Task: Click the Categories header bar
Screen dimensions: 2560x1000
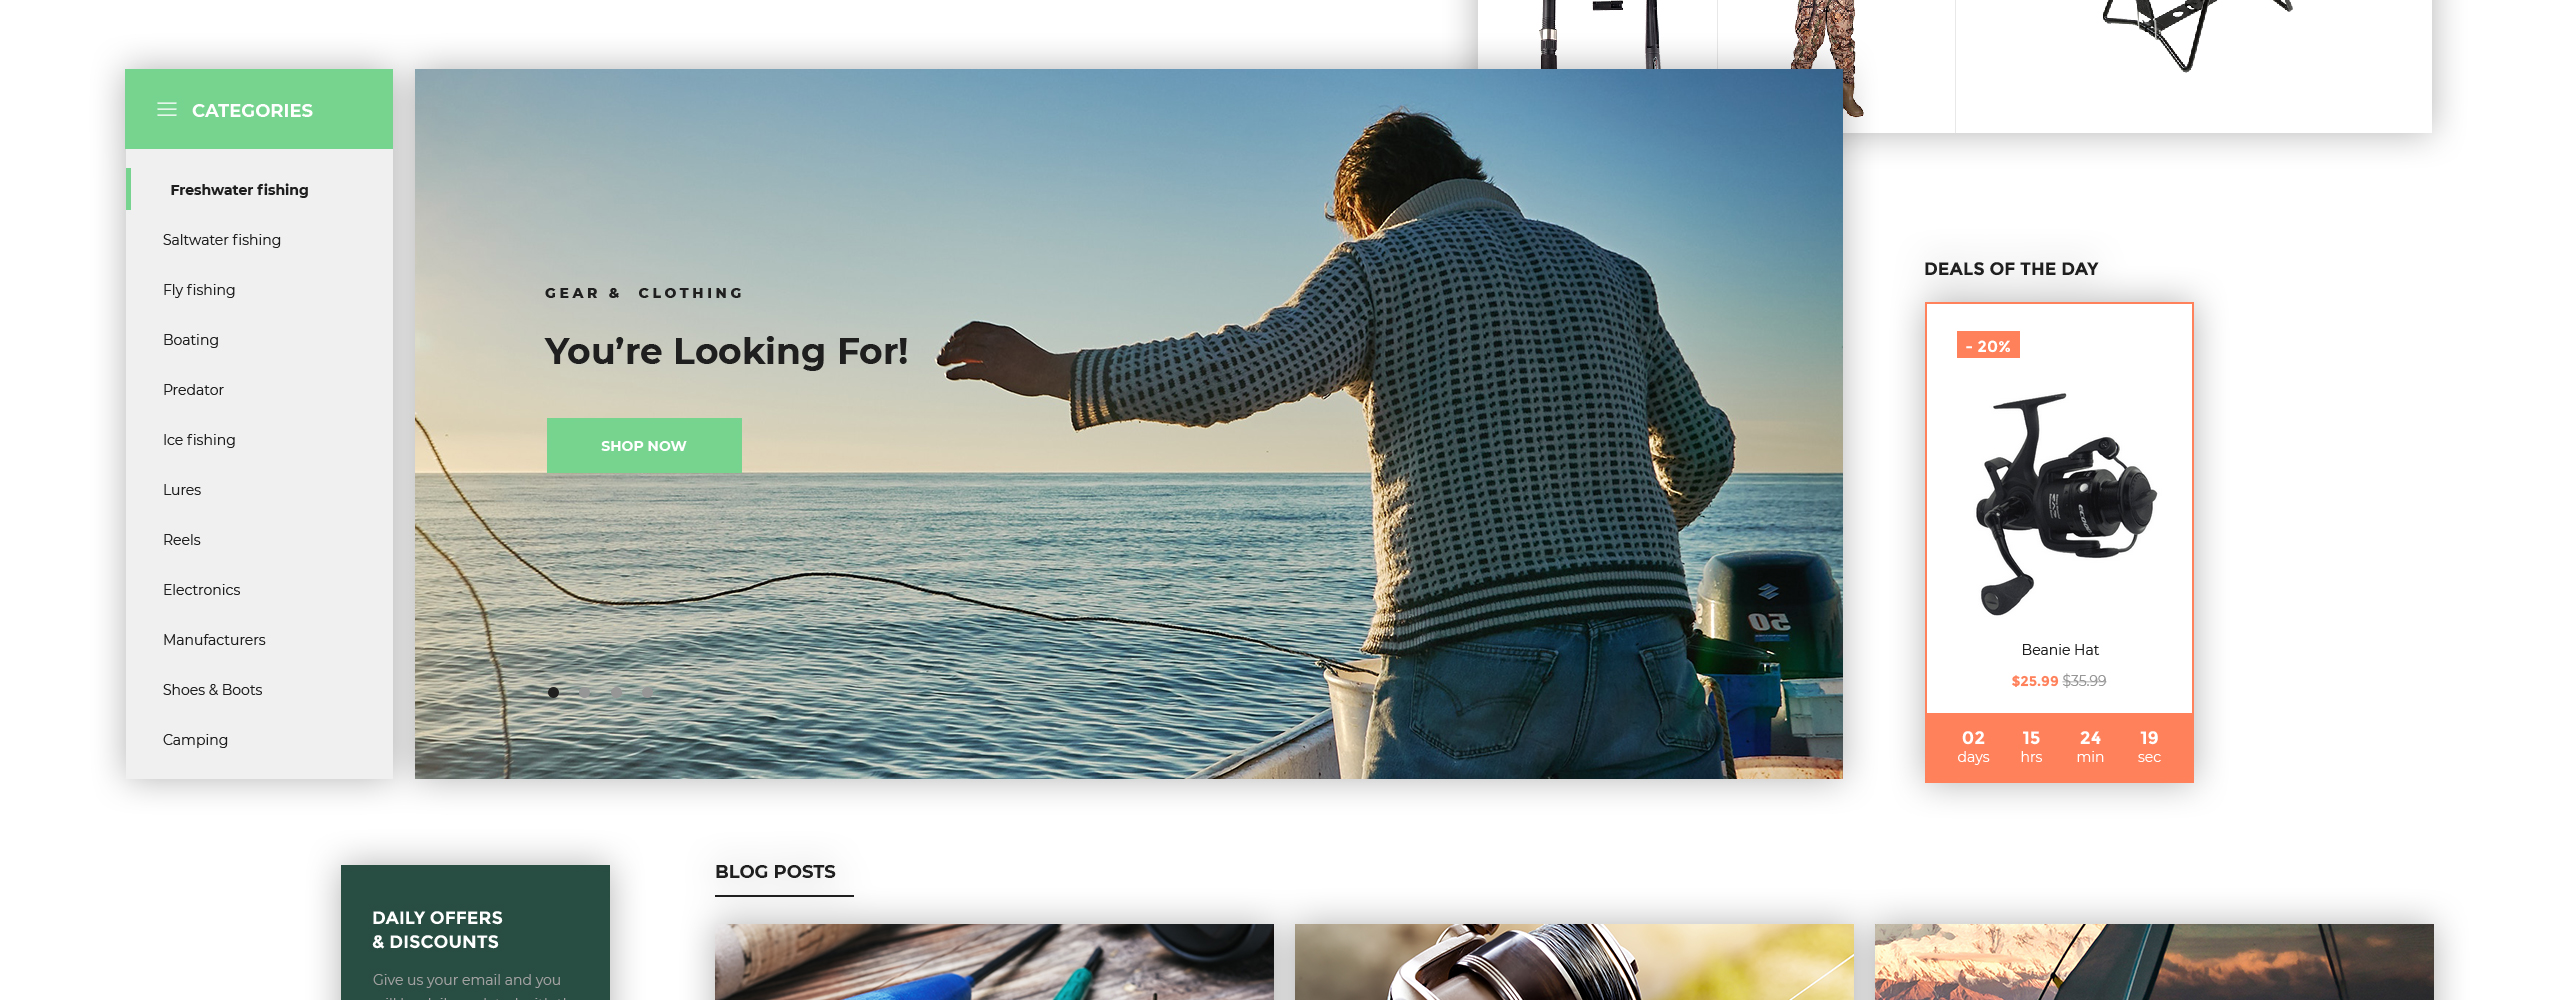Action: tap(259, 109)
